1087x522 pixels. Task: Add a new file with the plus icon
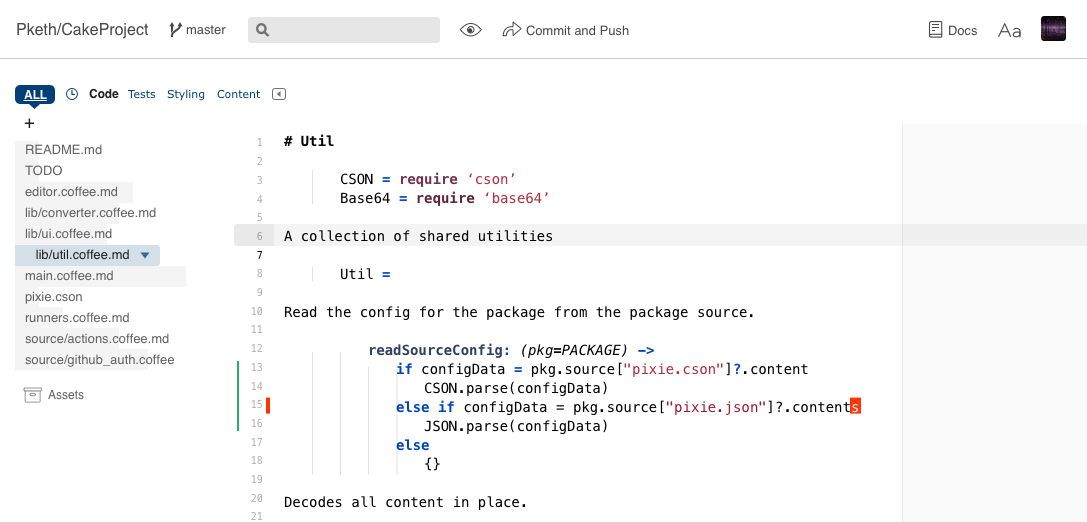coord(29,123)
